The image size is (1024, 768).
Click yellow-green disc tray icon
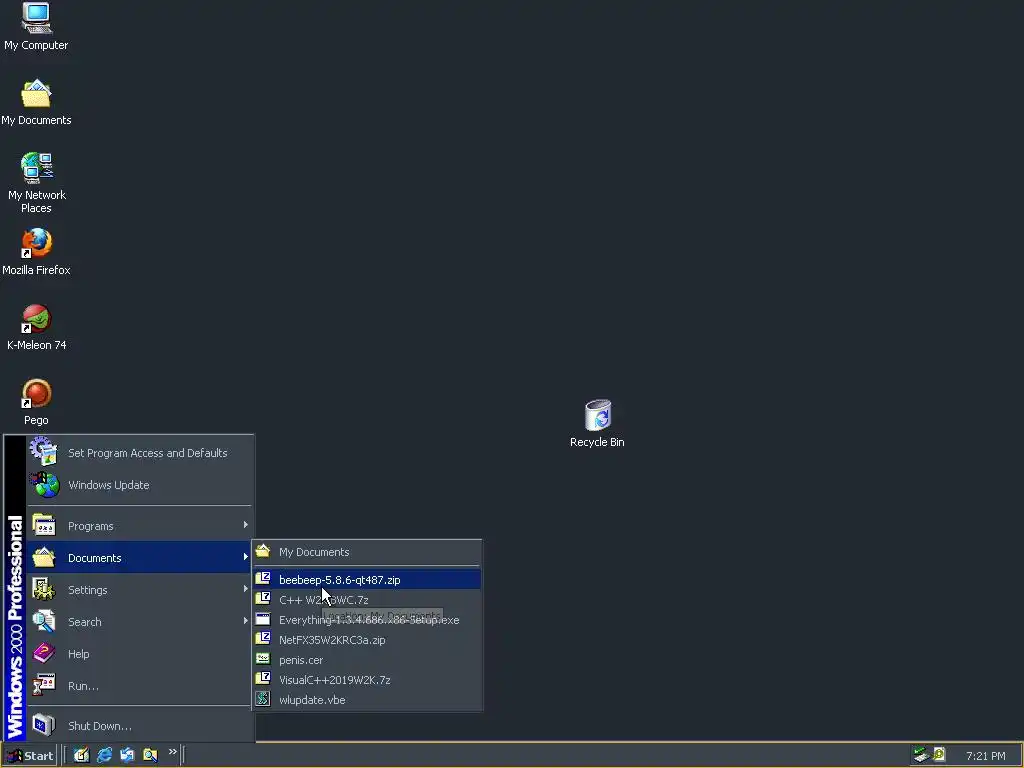click(x=939, y=755)
